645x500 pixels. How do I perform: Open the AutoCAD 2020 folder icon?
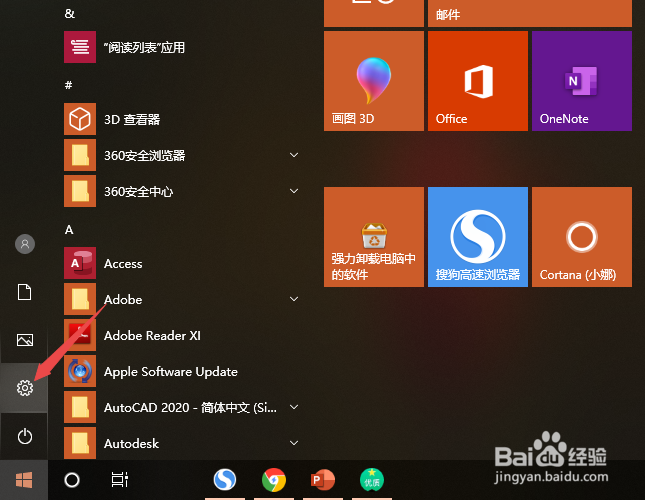80,407
